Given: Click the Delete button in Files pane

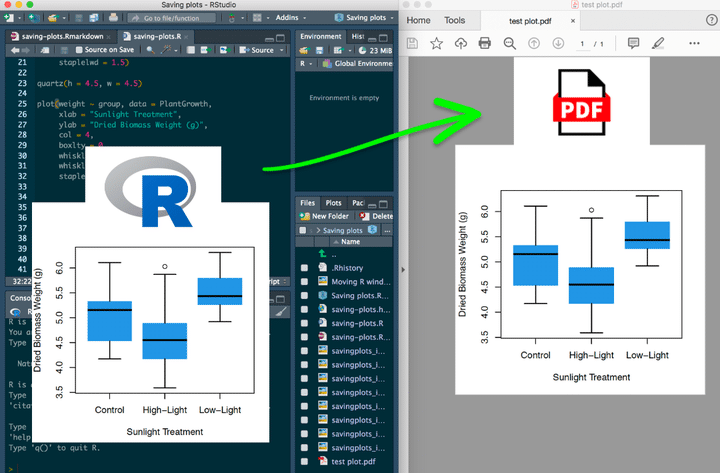Looking at the screenshot, I should (x=378, y=216).
